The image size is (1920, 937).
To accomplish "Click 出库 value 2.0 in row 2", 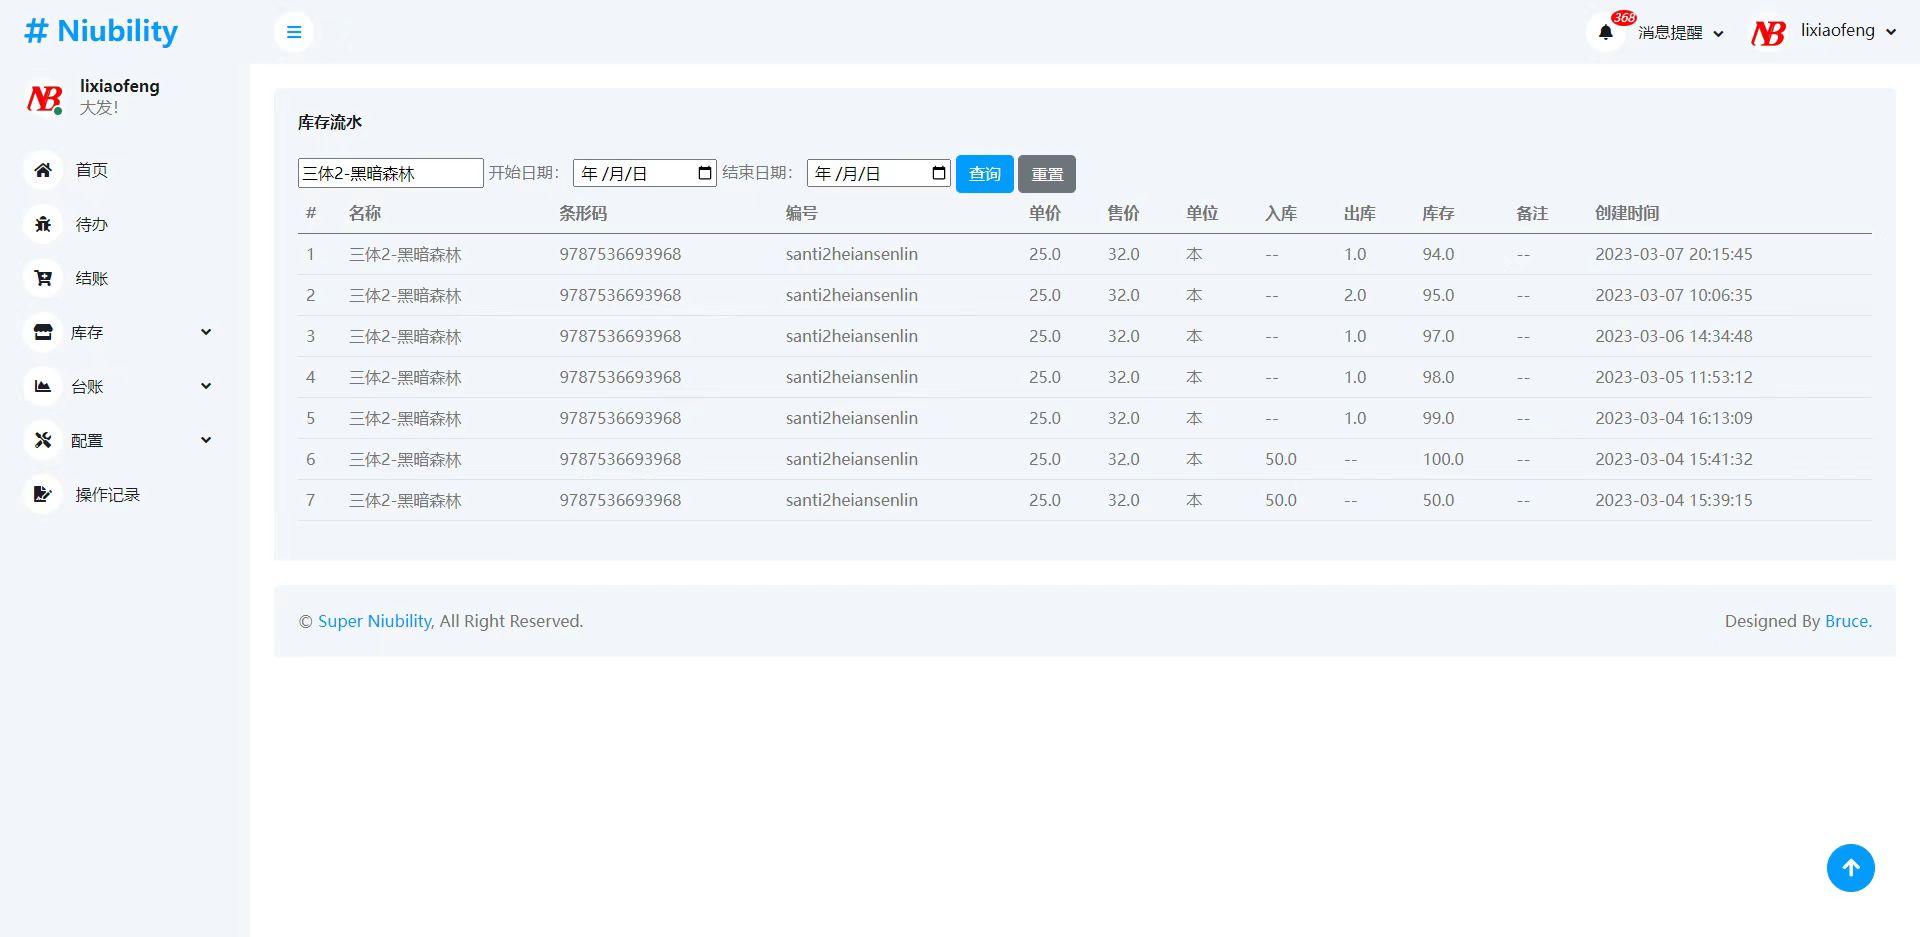I will (x=1355, y=295).
